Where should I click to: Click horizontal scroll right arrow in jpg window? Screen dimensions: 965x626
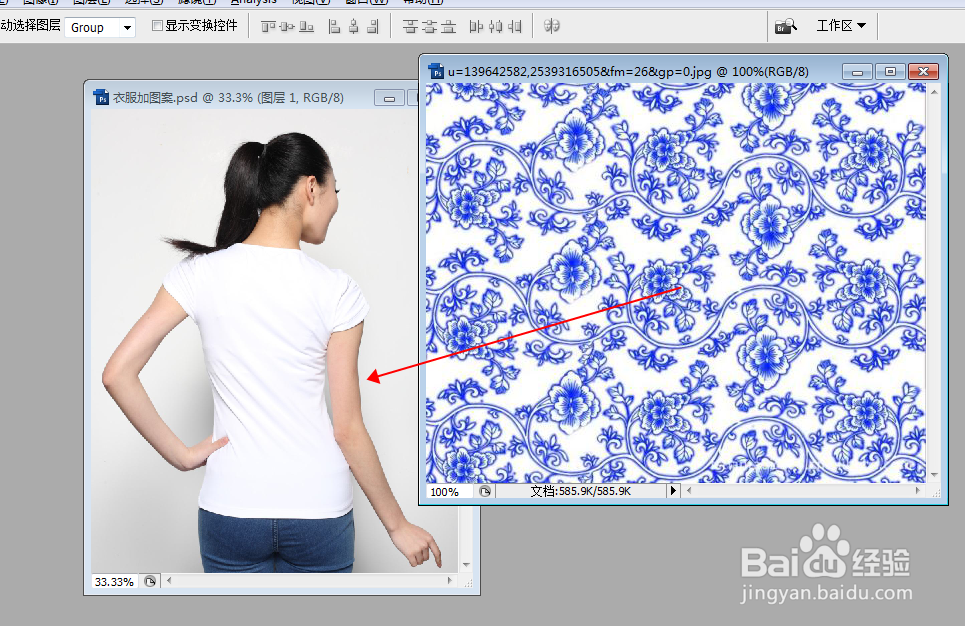click(918, 491)
